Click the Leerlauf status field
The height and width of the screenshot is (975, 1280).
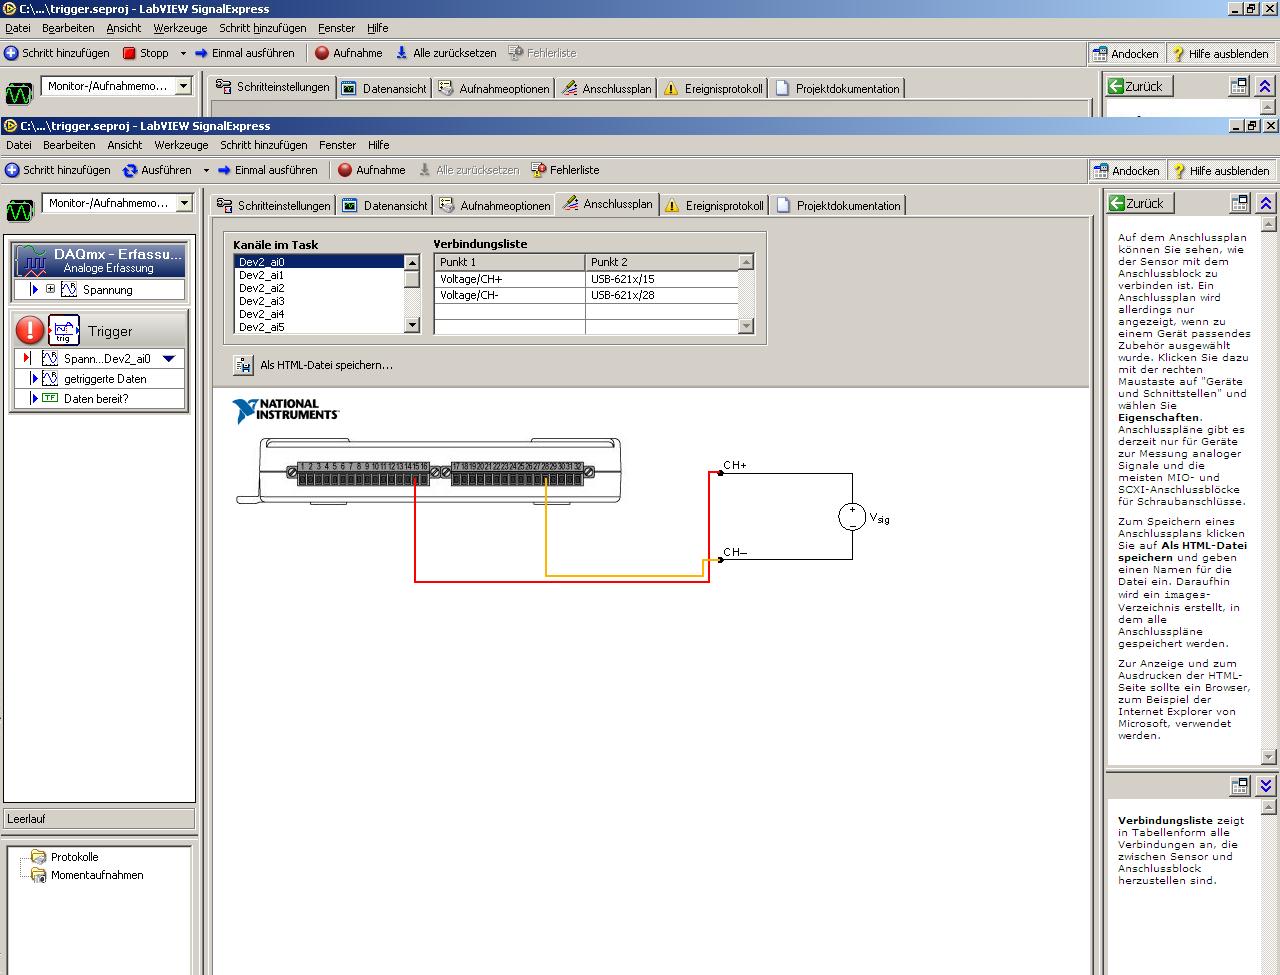tap(99, 819)
